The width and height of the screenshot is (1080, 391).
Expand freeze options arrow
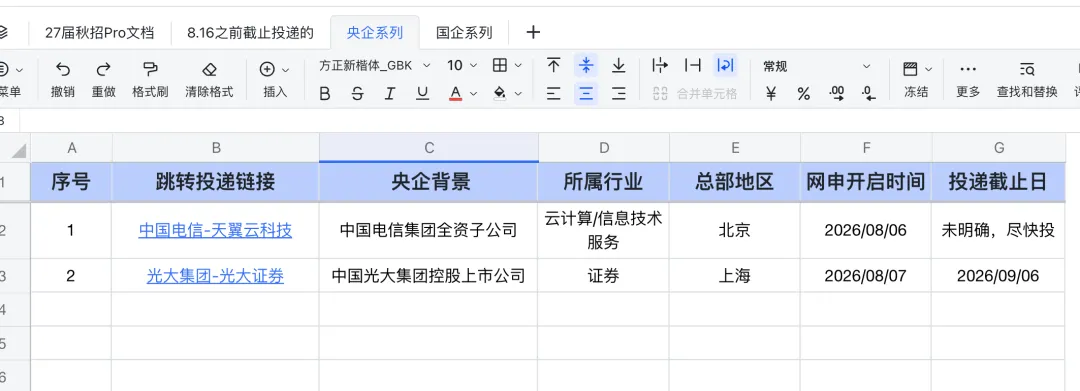tap(928, 69)
